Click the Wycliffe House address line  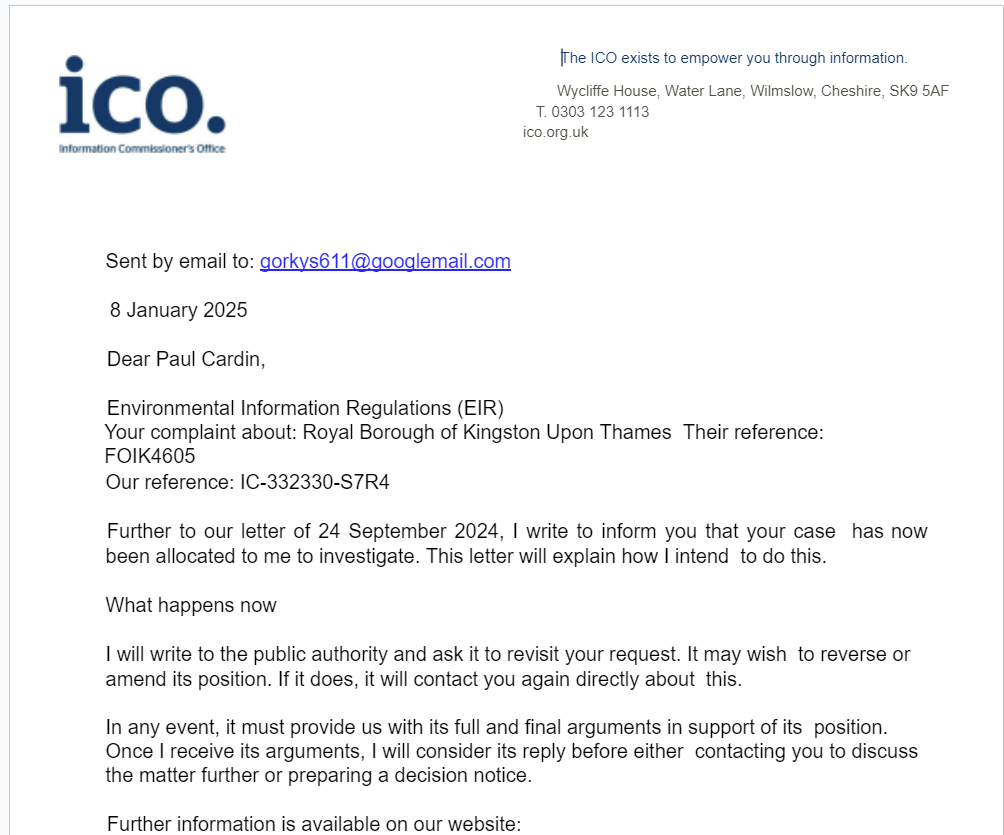tap(752, 91)
